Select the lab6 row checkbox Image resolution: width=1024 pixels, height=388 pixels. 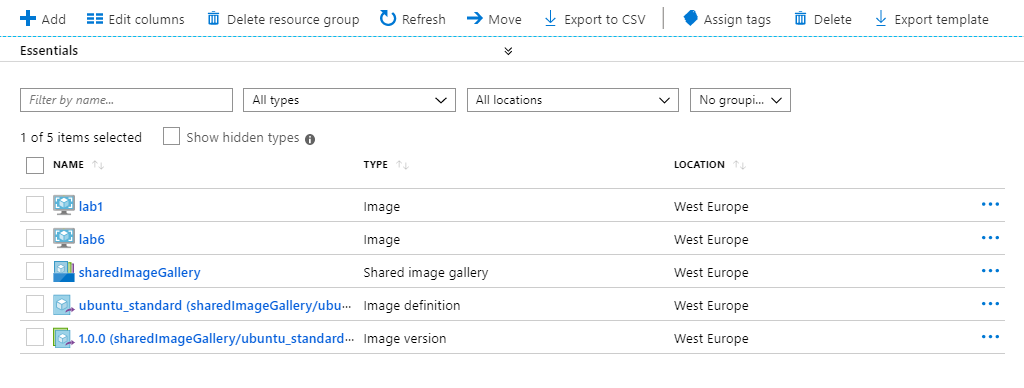(x=35, y=238)
